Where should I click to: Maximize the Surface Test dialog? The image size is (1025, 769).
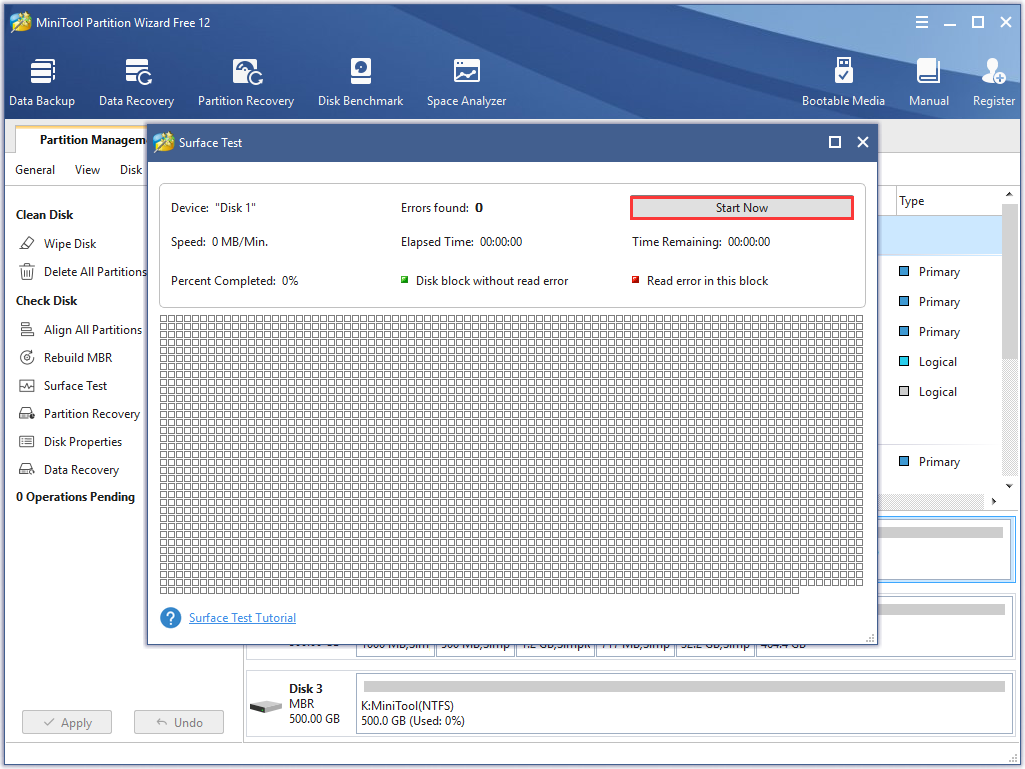835,142
